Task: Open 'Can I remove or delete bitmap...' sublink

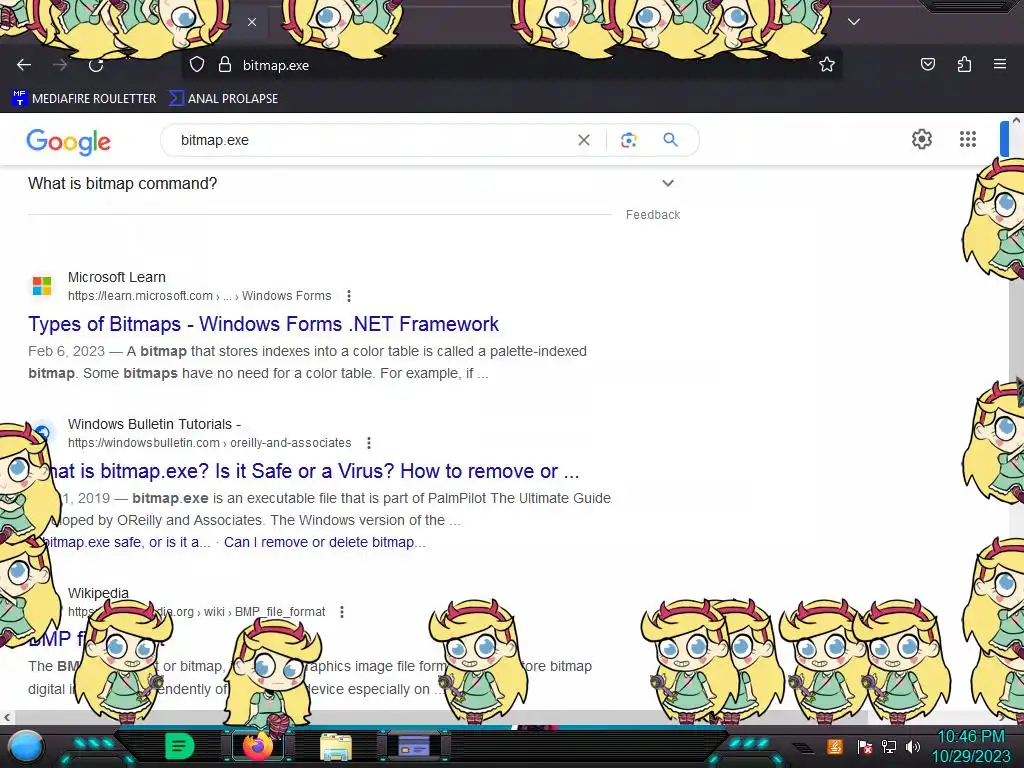Action: pyautogui.click(x=325, y=542)
